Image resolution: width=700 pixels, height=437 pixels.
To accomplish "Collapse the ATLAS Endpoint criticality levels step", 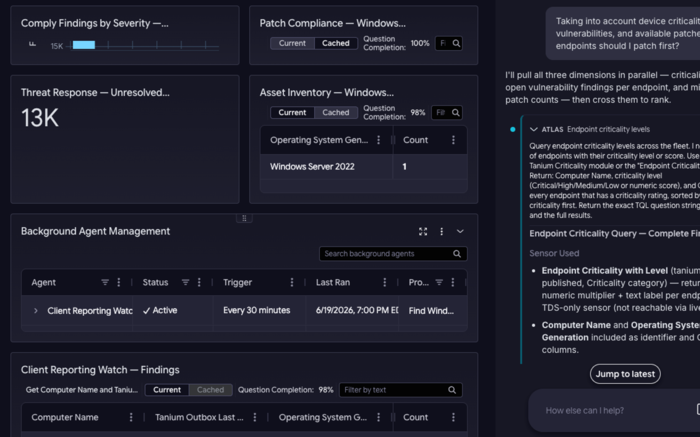I will (x=533, y=129).
